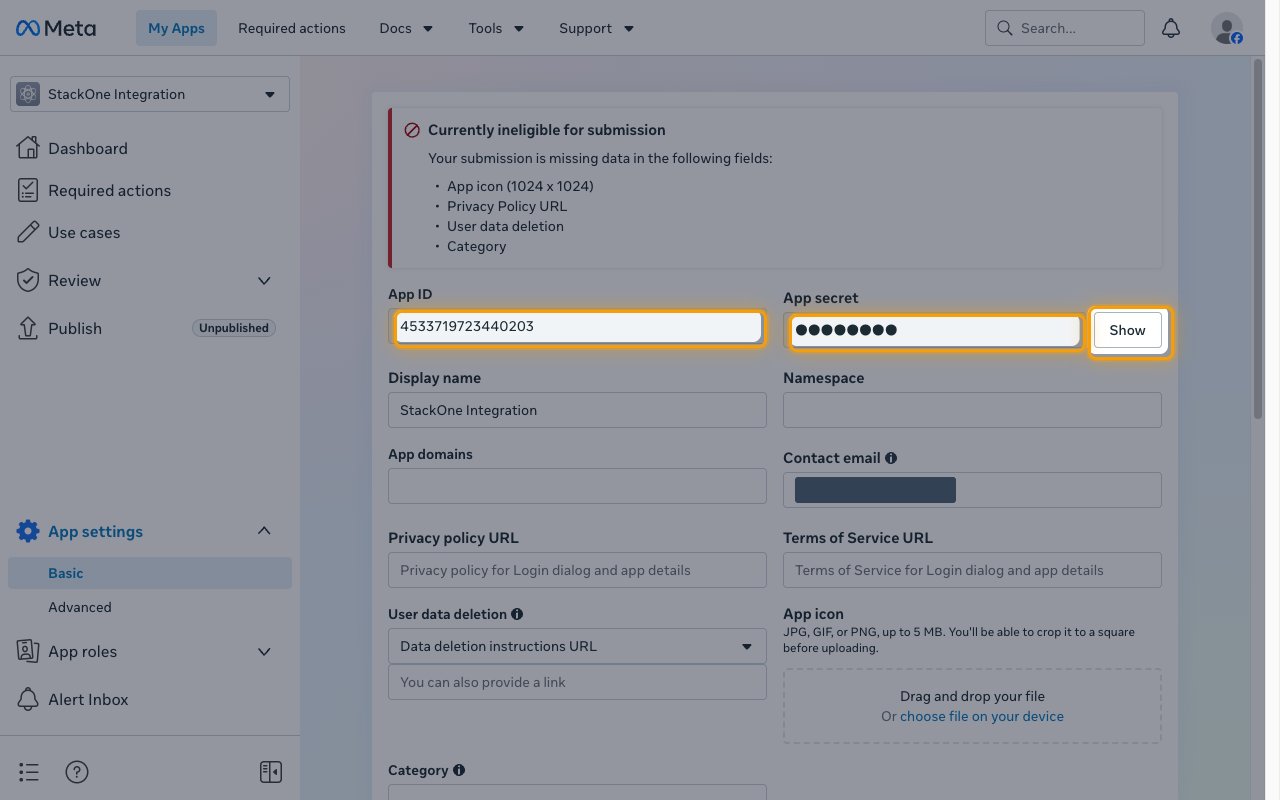The image size is (1280, 800).
Task: Collapse the sidebar with panel icon
Action: (x=270, y=771)
